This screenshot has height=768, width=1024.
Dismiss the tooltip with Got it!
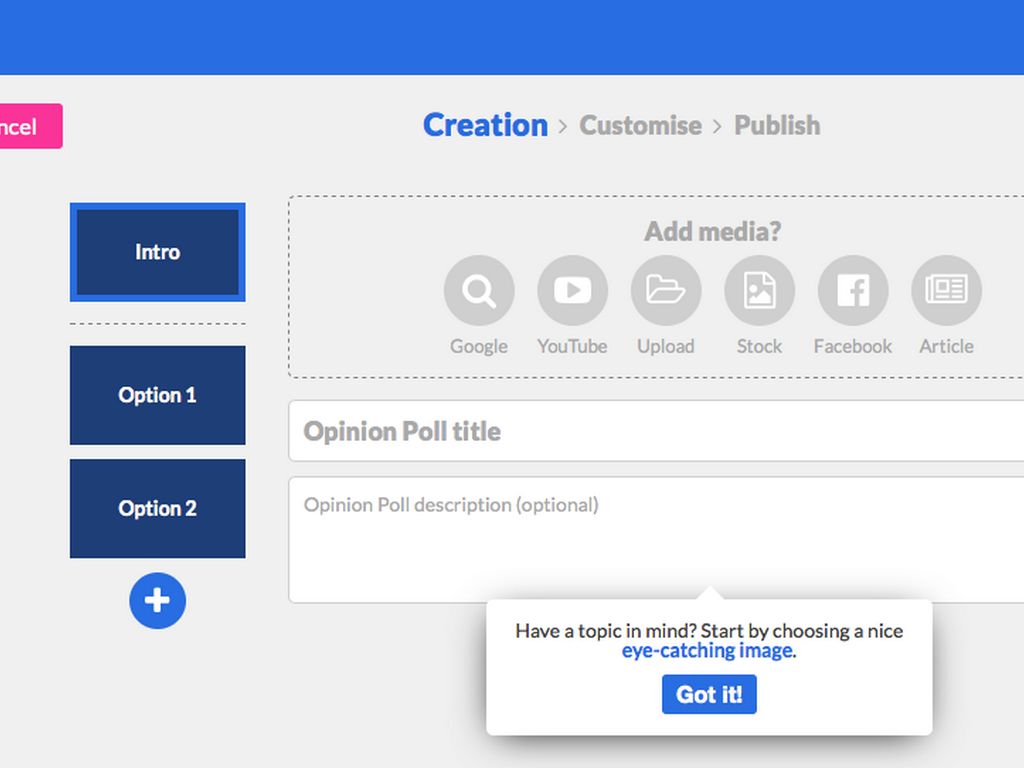point(709,695)
